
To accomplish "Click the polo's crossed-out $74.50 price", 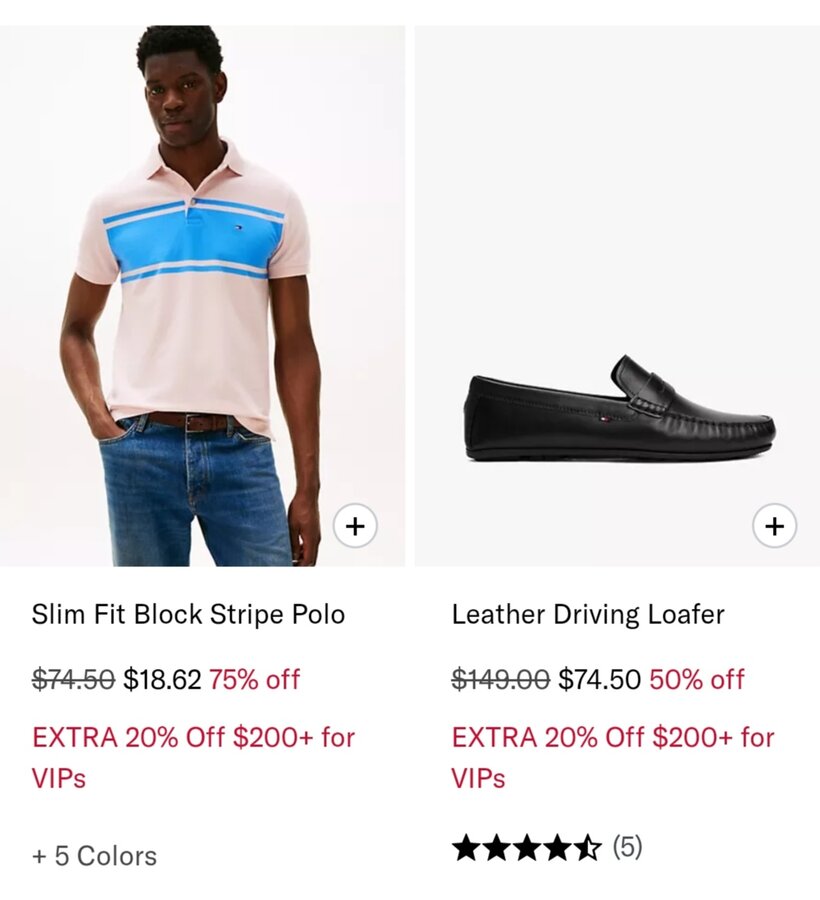I will 73,680.
